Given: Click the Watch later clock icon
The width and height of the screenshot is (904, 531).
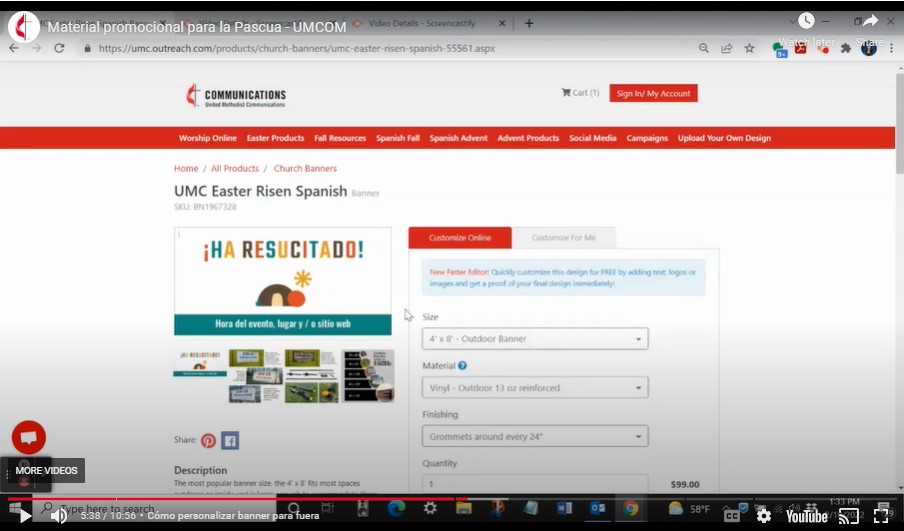Looking at the screenshot, I should point(806,22).
